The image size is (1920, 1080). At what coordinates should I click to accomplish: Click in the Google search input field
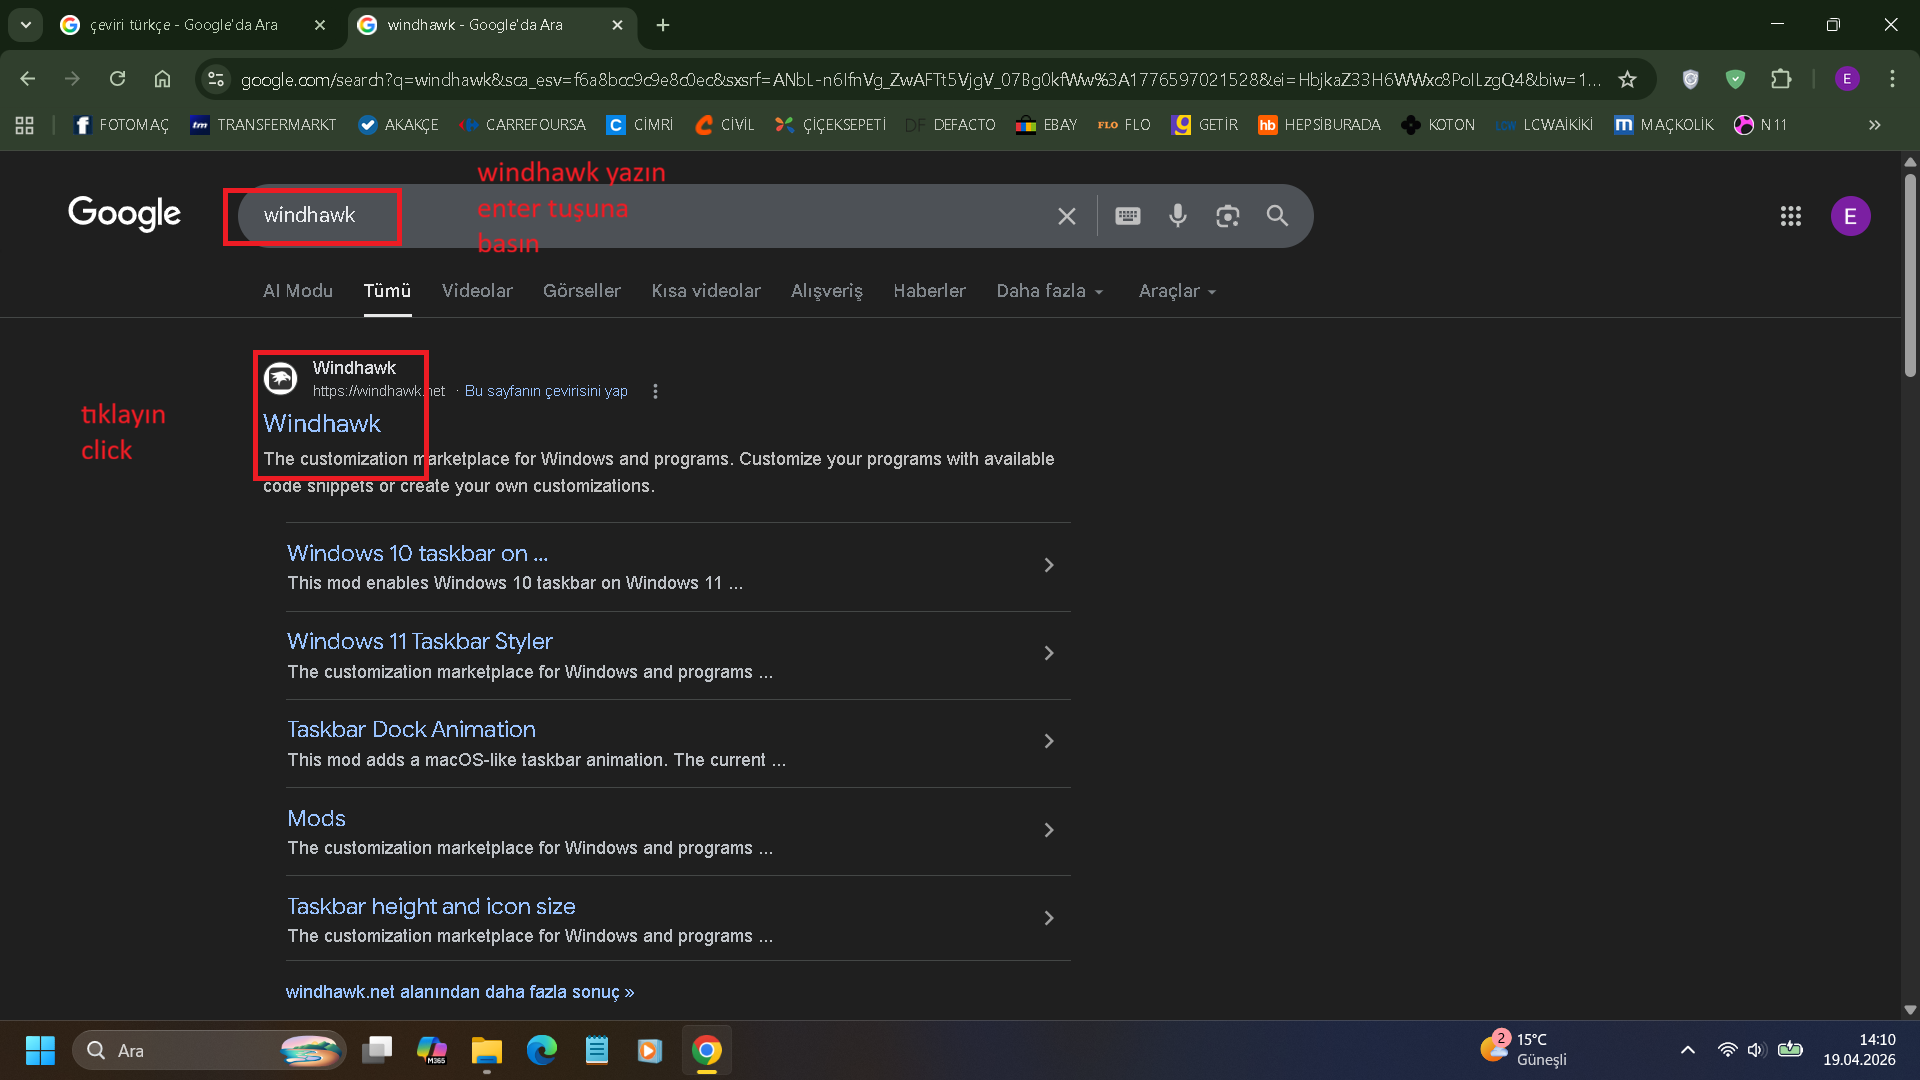[650, 216]
